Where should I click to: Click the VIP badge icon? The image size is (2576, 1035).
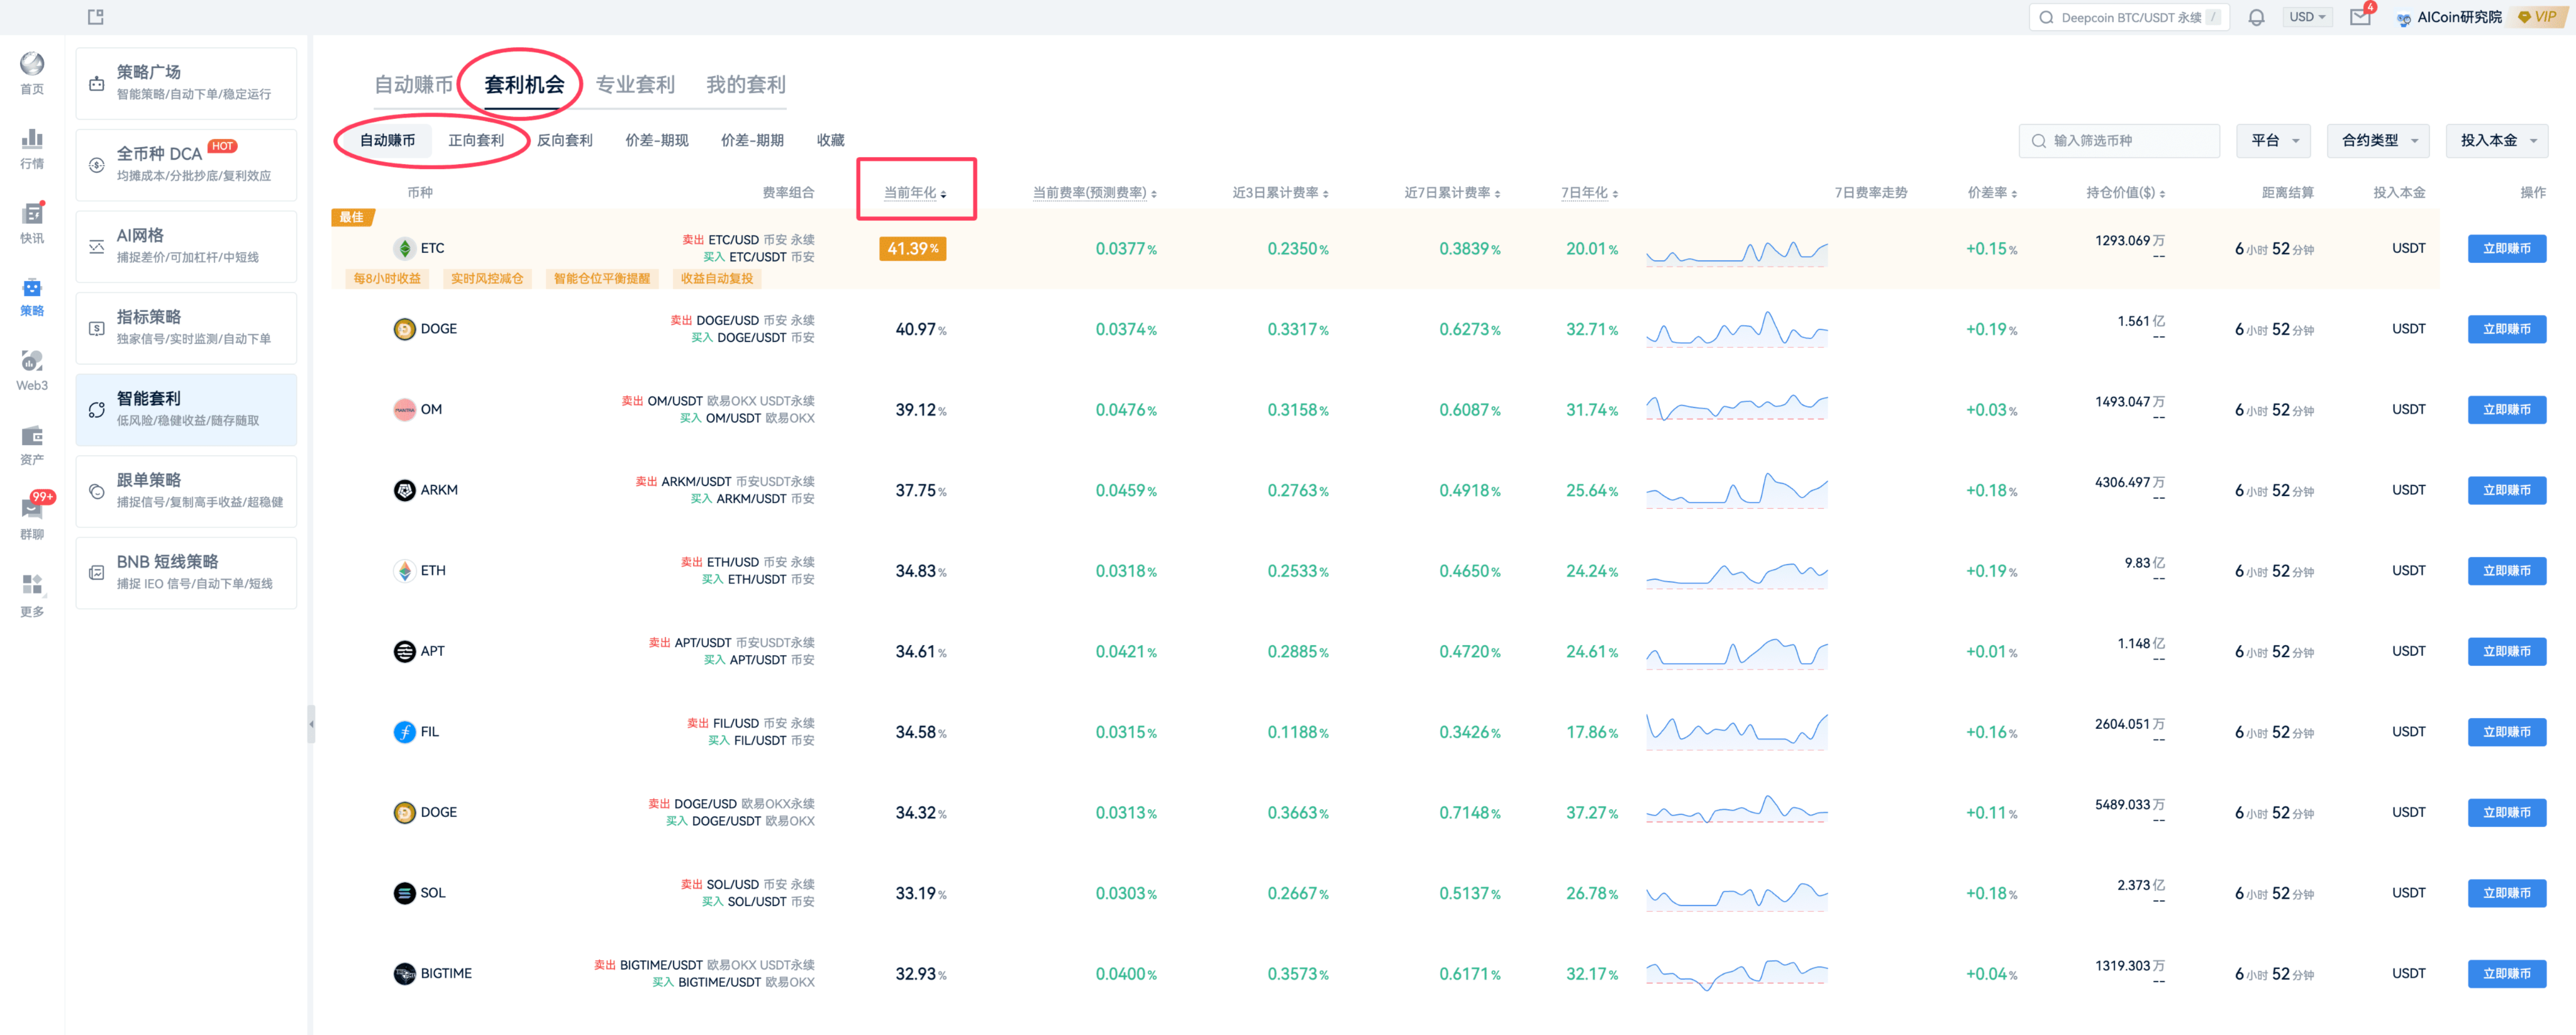2538,17
